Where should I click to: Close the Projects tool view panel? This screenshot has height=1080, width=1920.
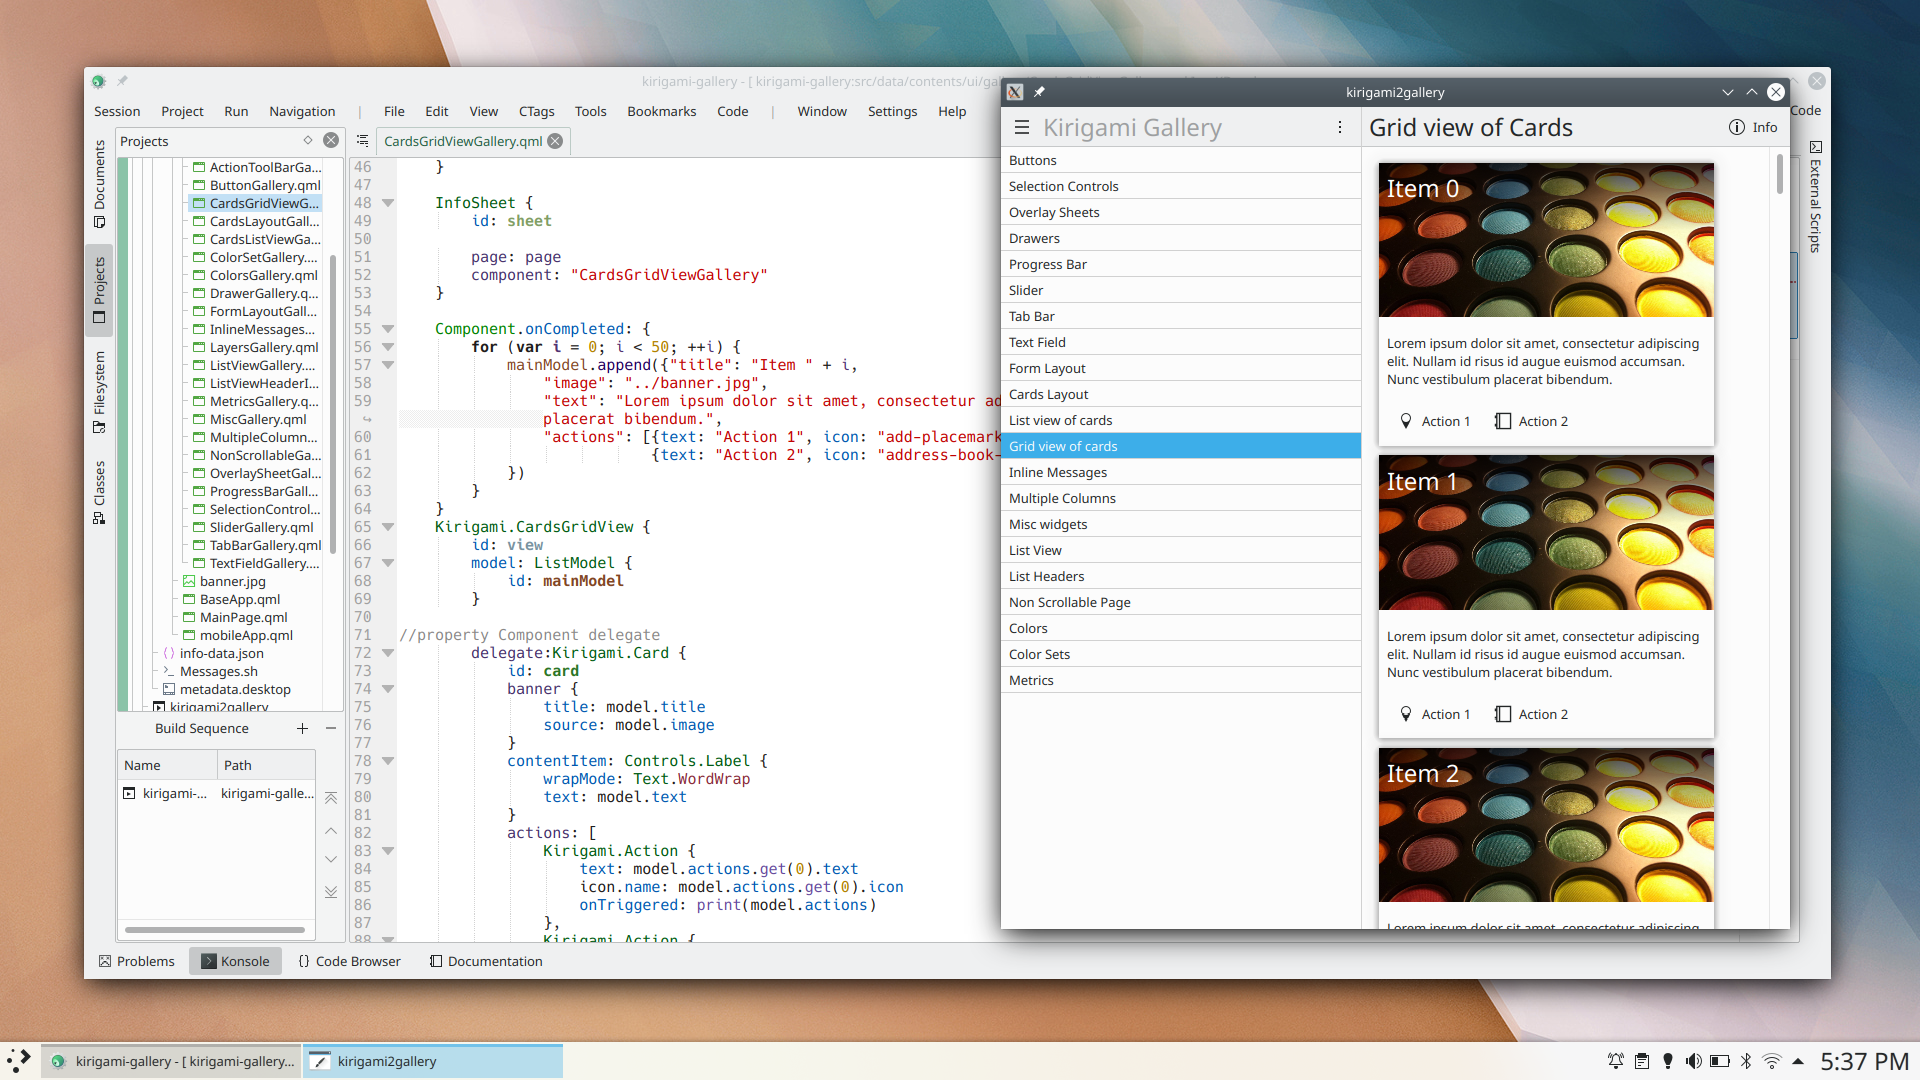331,140
